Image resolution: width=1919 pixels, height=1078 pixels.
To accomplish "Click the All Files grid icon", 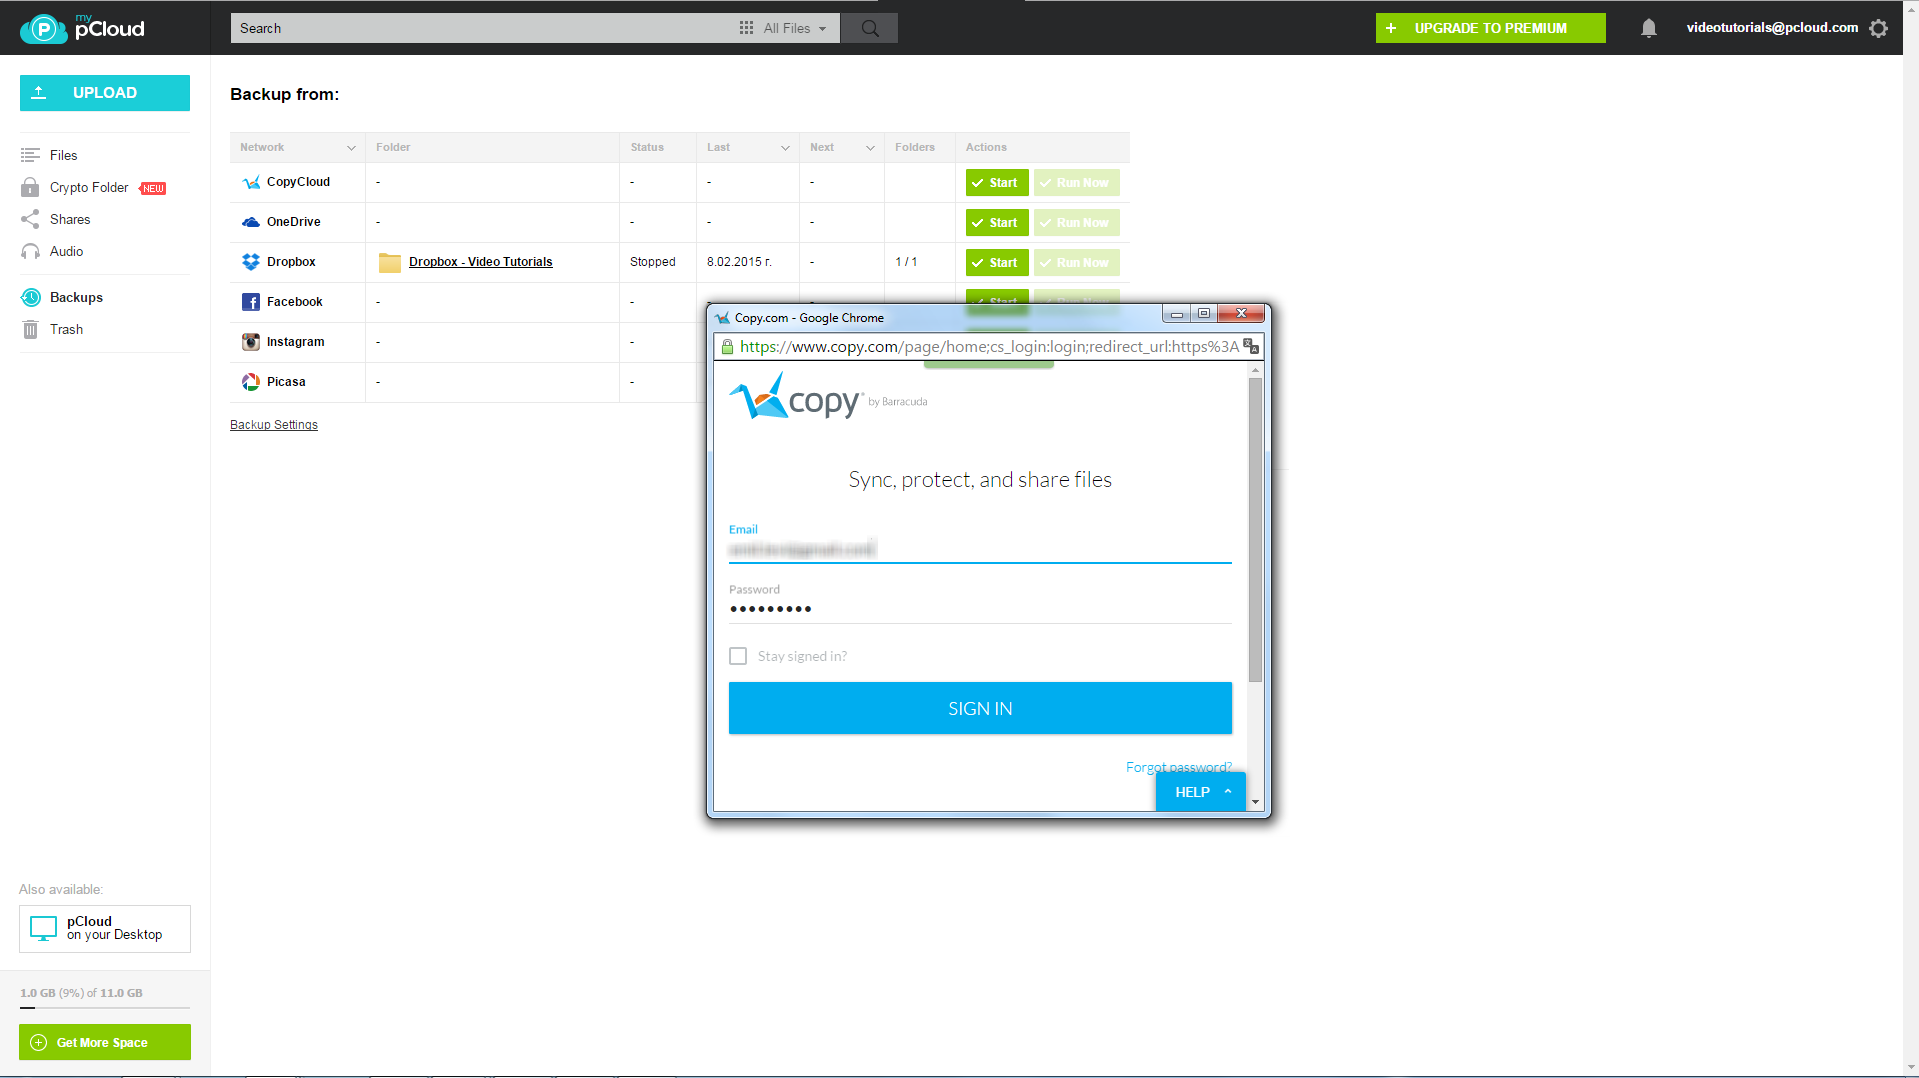I will click(x=746, y=28).
